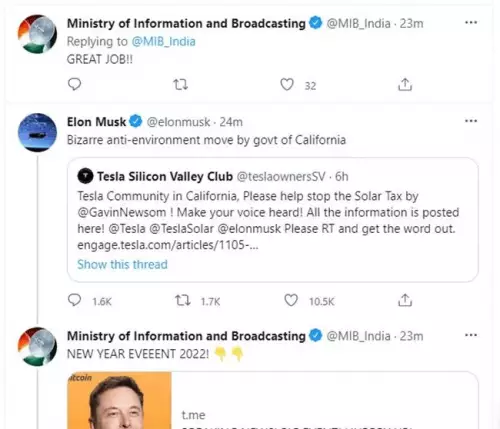
Task: Share the GREAT JOB tweet
Action: coord(405,85)
